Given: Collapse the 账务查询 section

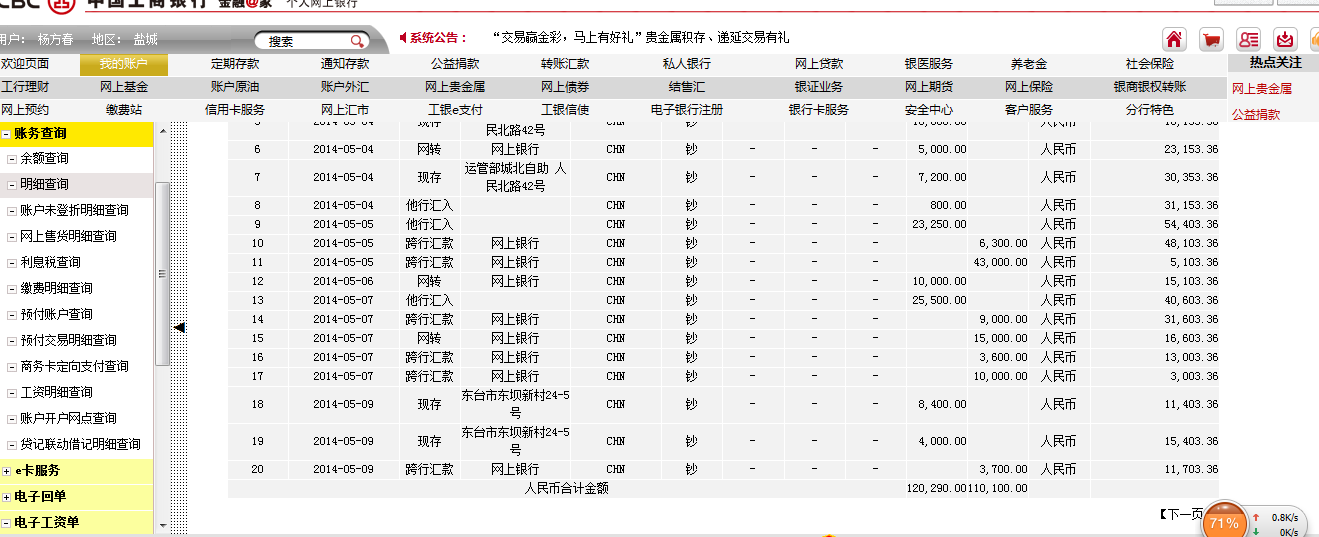Looking at the screenshot, I should tap(6, 133).
